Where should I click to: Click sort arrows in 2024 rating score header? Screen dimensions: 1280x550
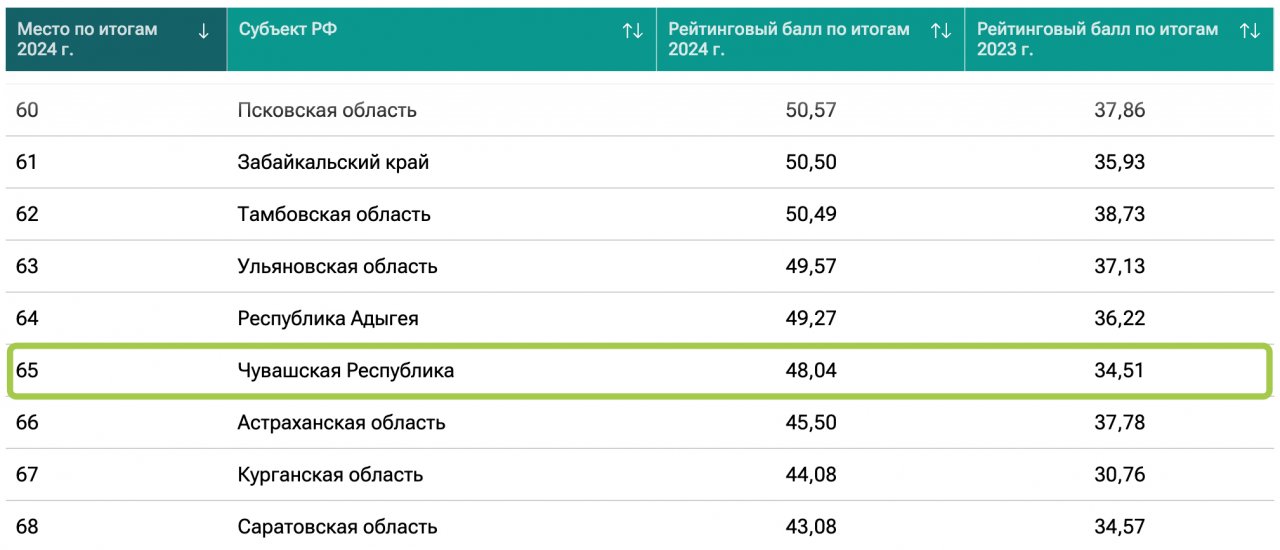[940, 31]
